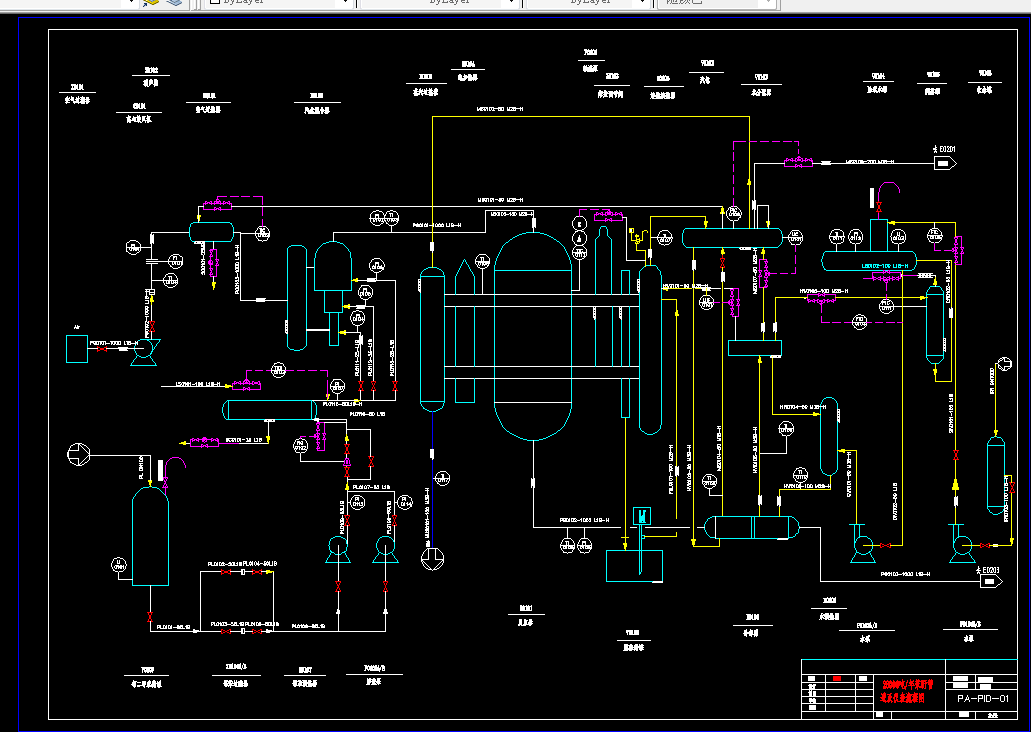1031x732 pixels.
Task: Select the tall storage tank at lower left
Action: 151,536
